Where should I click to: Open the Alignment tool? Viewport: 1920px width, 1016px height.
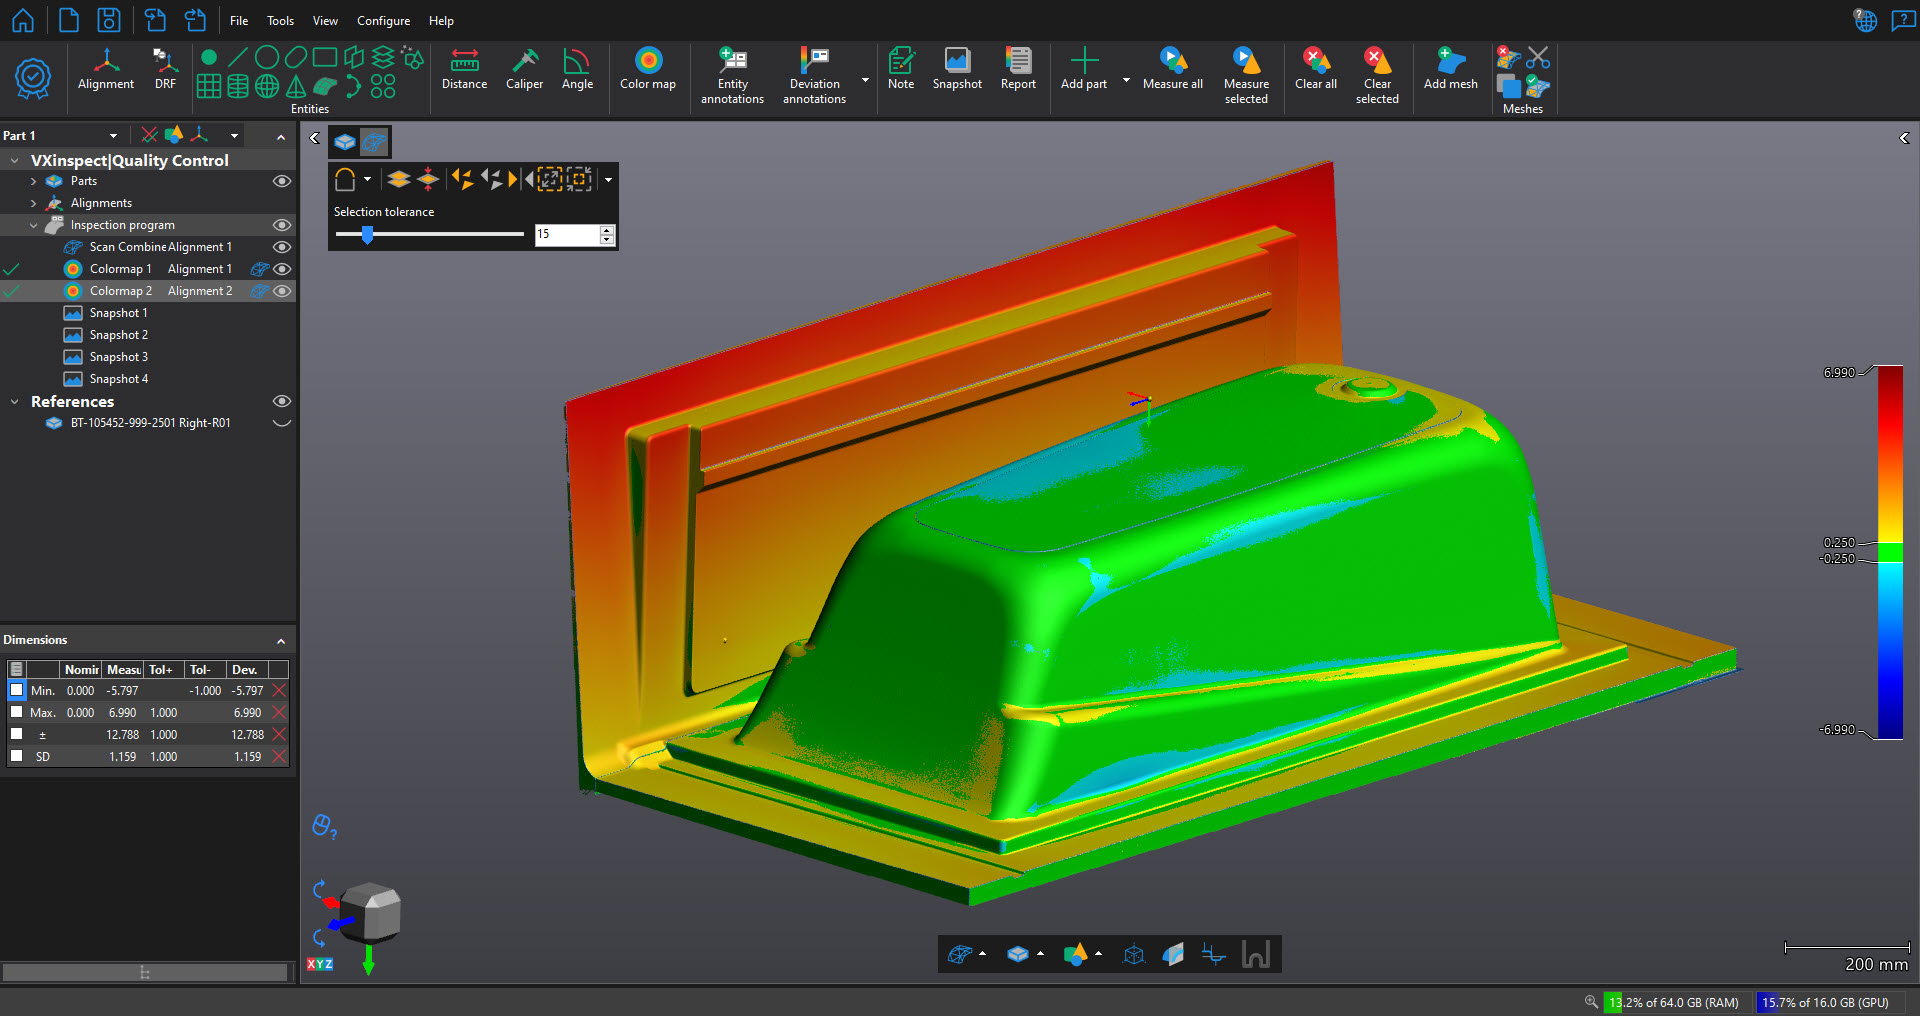pos(106,69)
